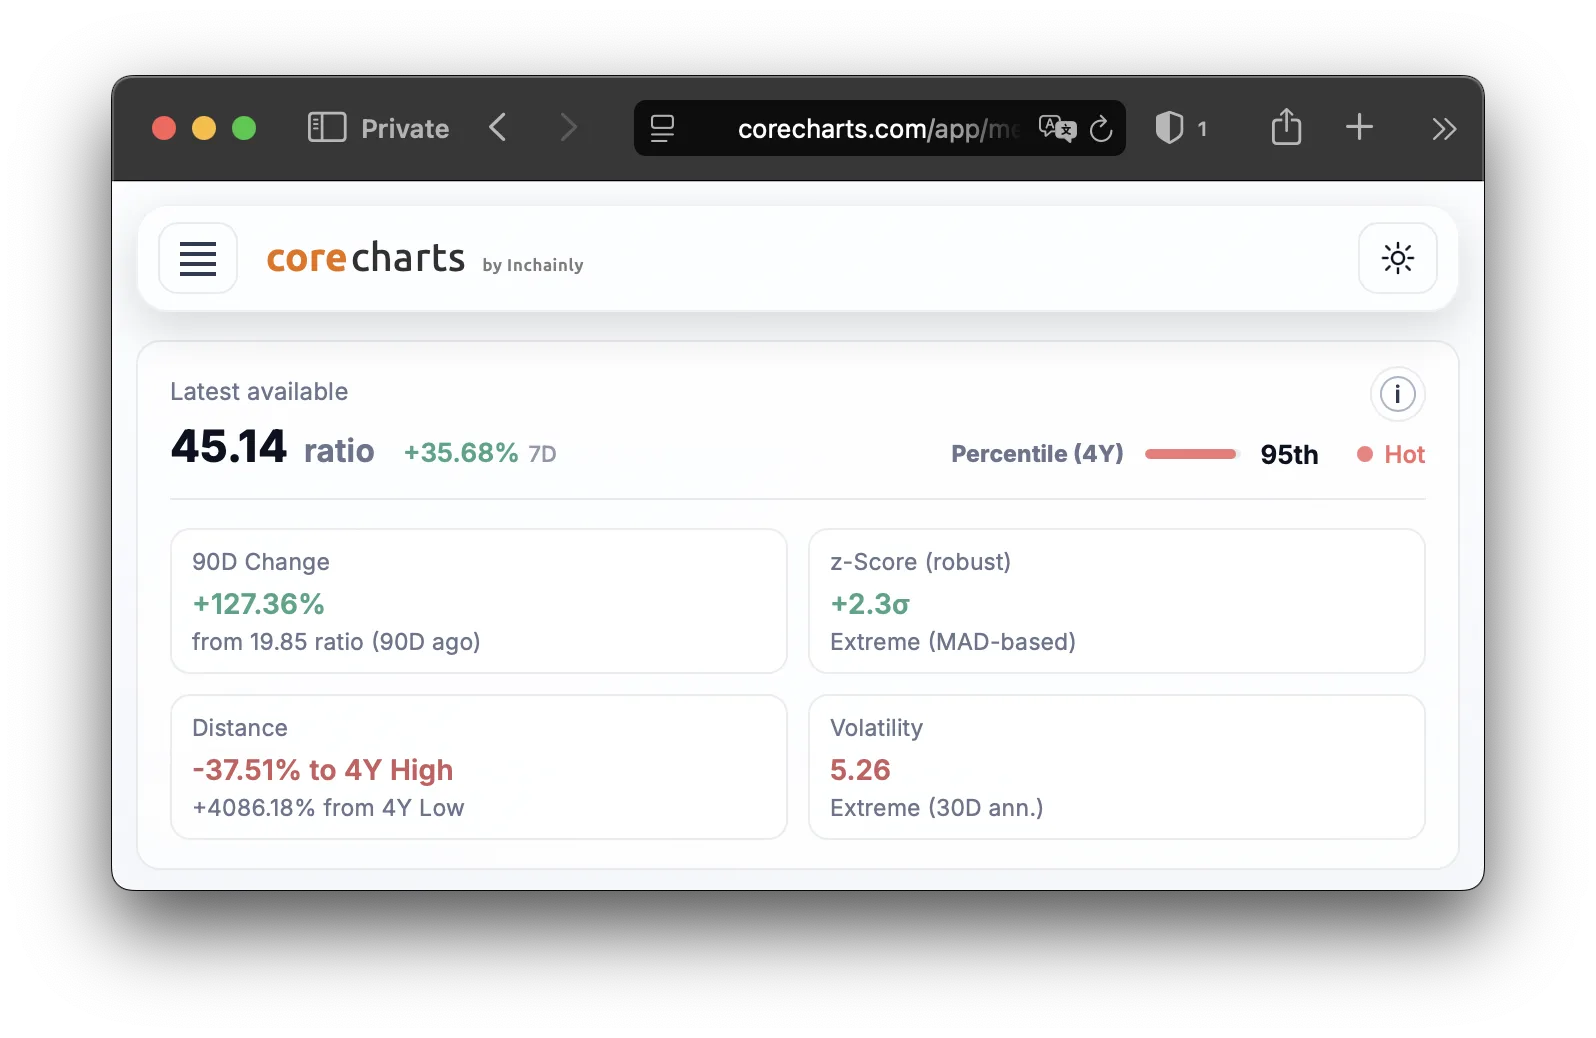Expand the toolbar overflow chevrons
The width and height of the screenshot is (1596, 1038).
(1443, 129)
